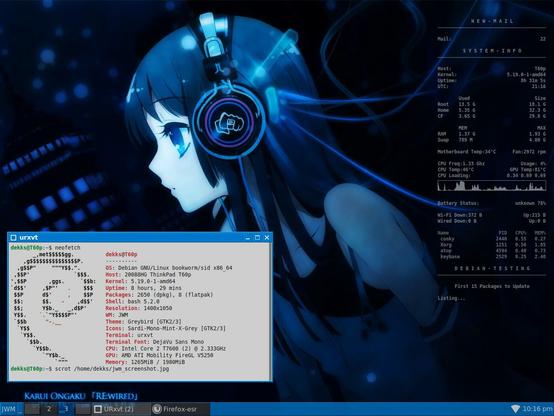This screenshot has height=416, width=554.
Task: Click the conky 'Swap' usage row
Action: click(x=492, y=140)
